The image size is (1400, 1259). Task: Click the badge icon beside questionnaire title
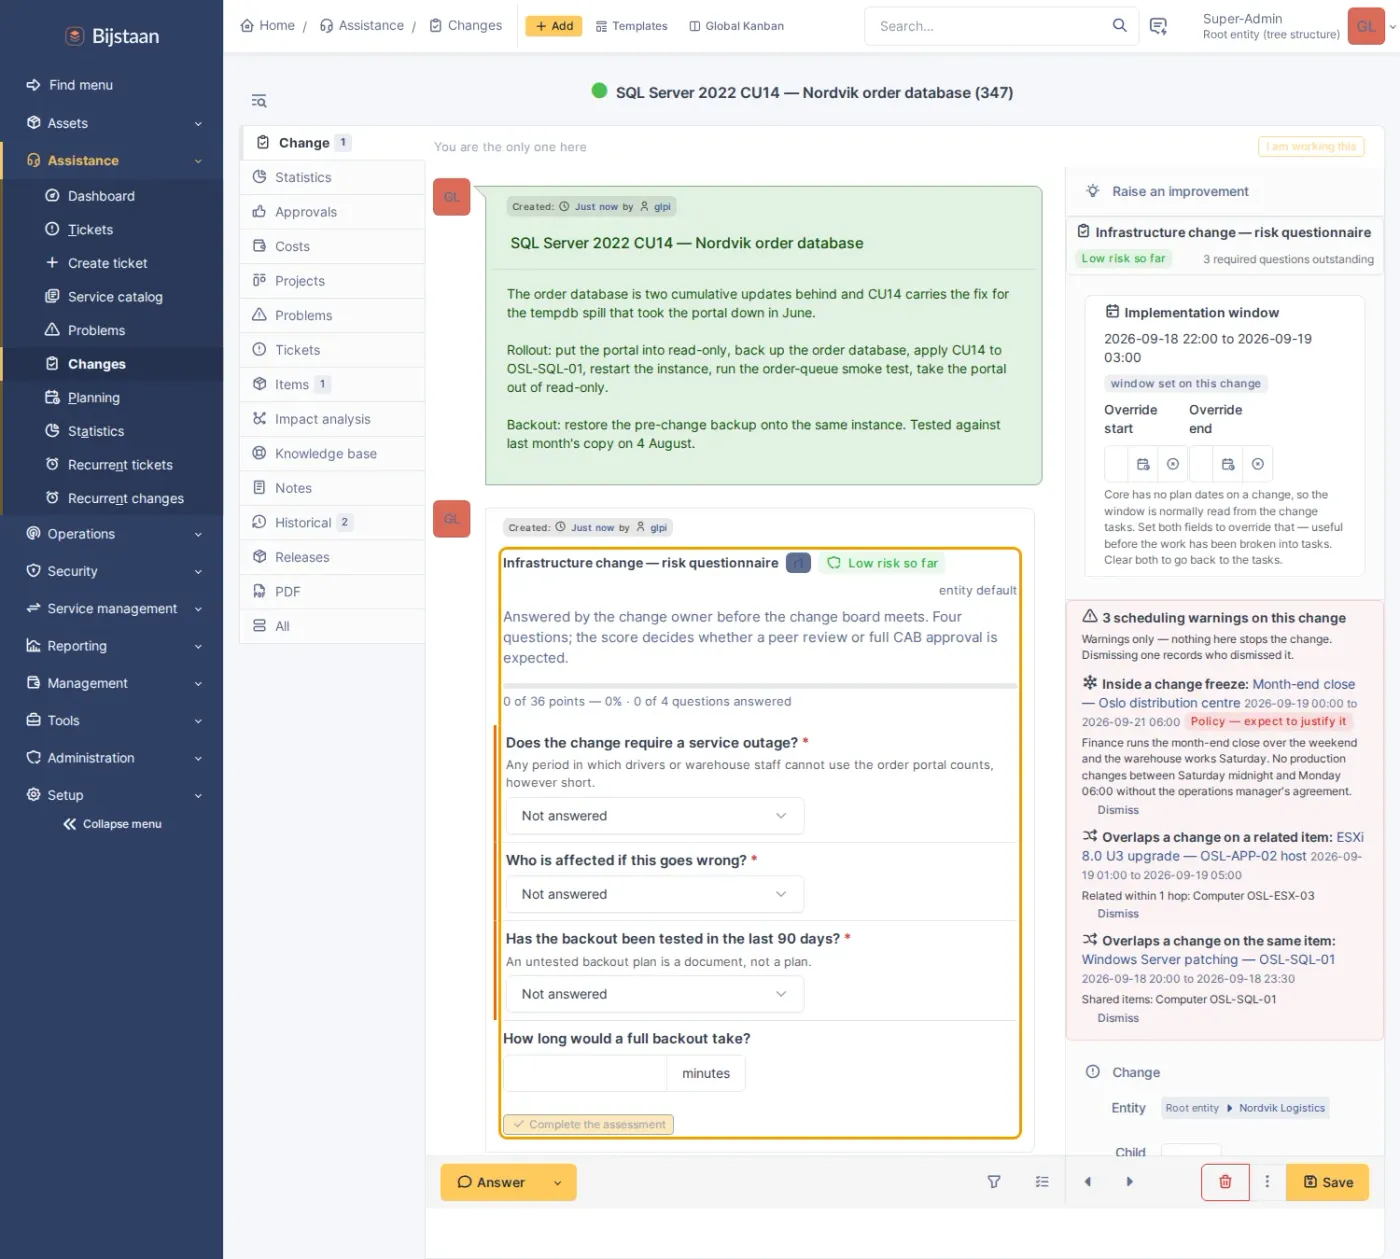coord(798,563)
